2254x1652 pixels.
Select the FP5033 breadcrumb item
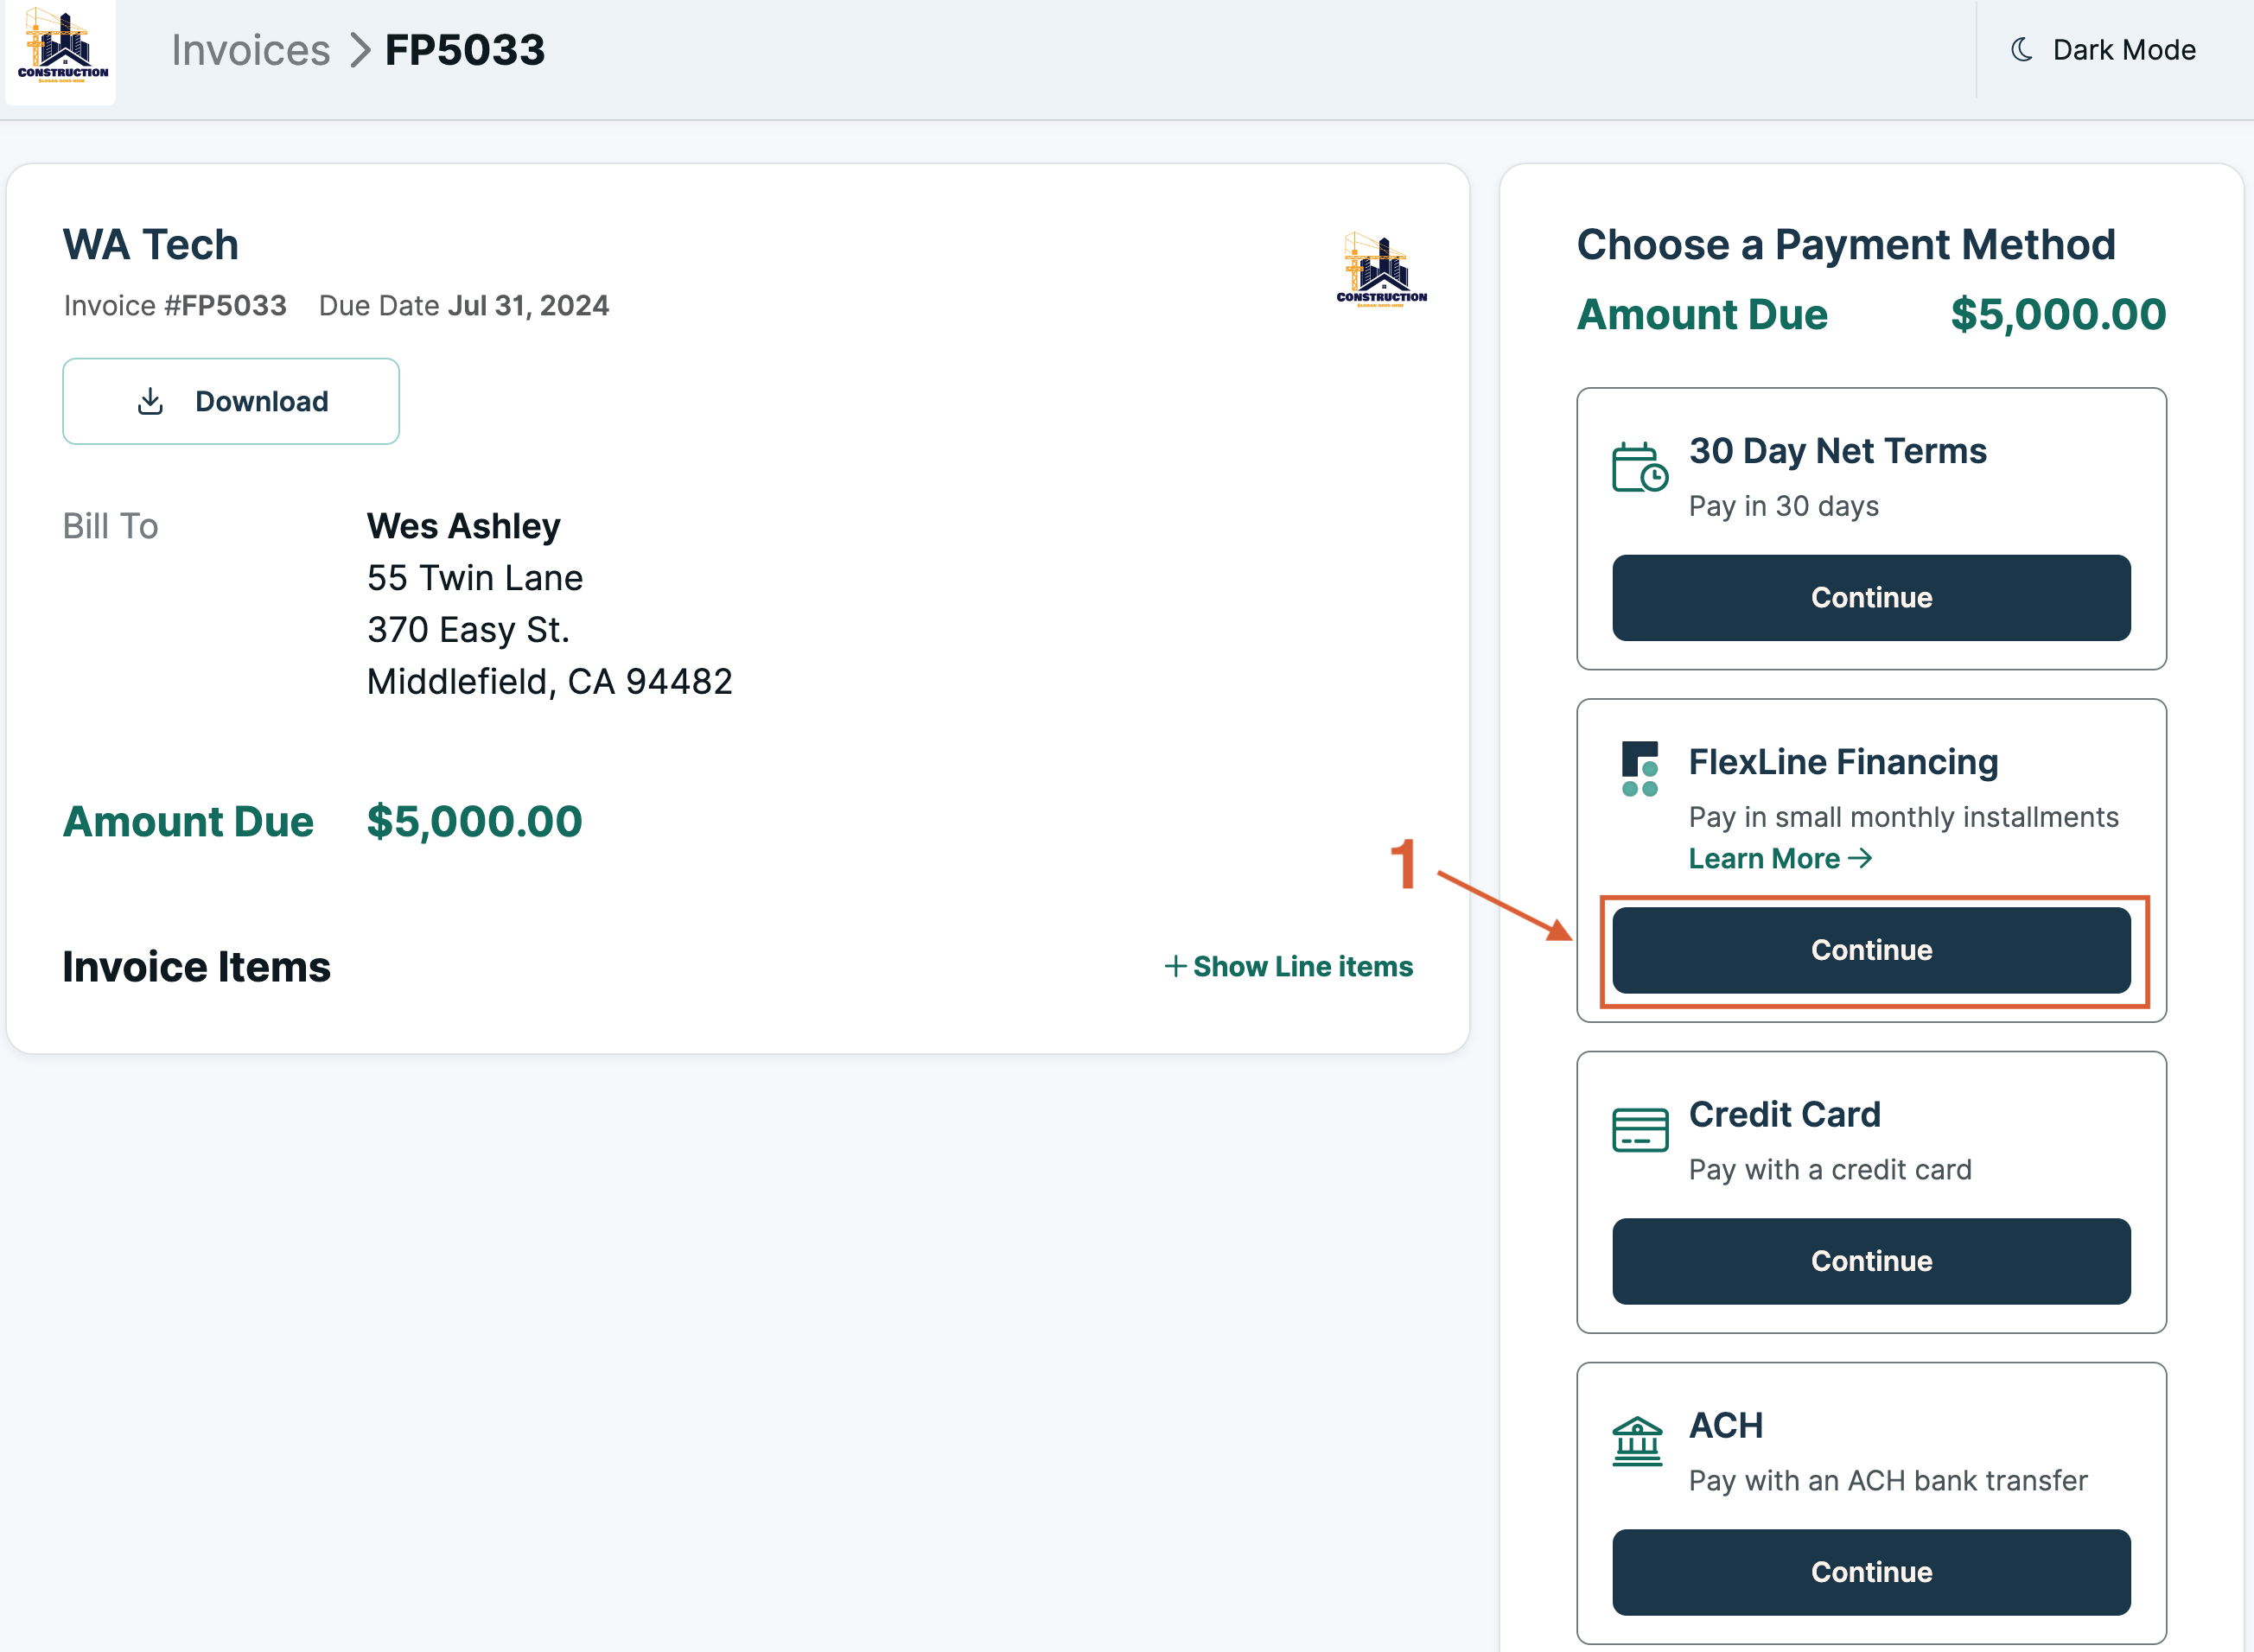[x=464, y=49]
